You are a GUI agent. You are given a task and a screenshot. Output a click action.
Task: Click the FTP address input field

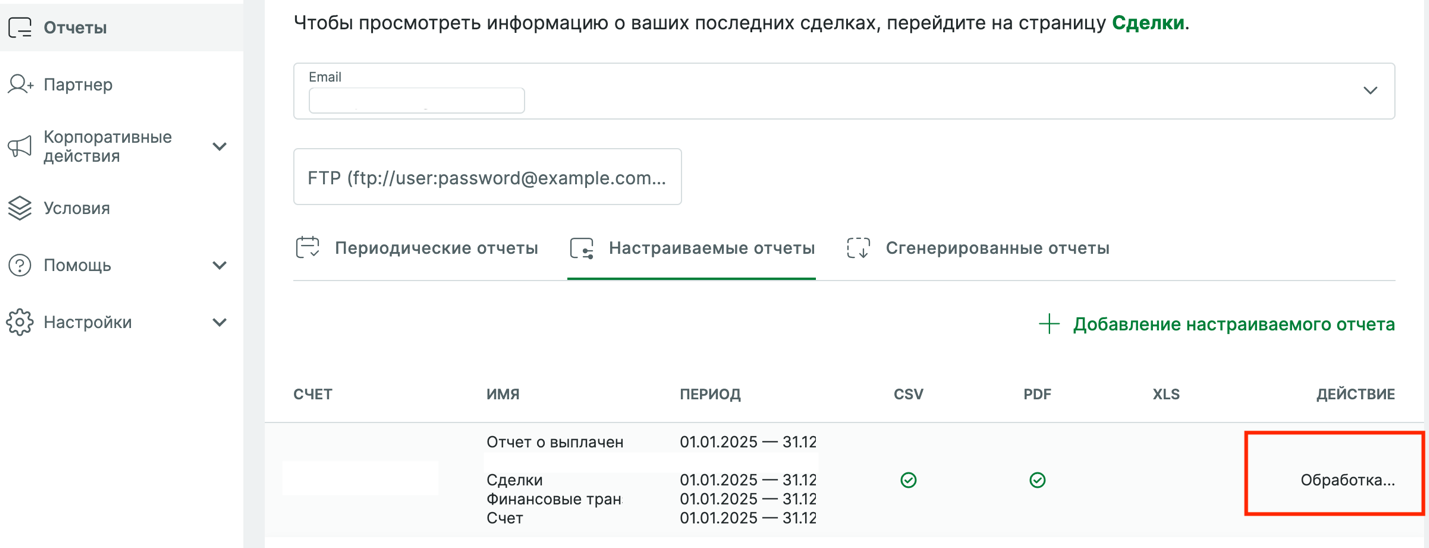(487, 177)
